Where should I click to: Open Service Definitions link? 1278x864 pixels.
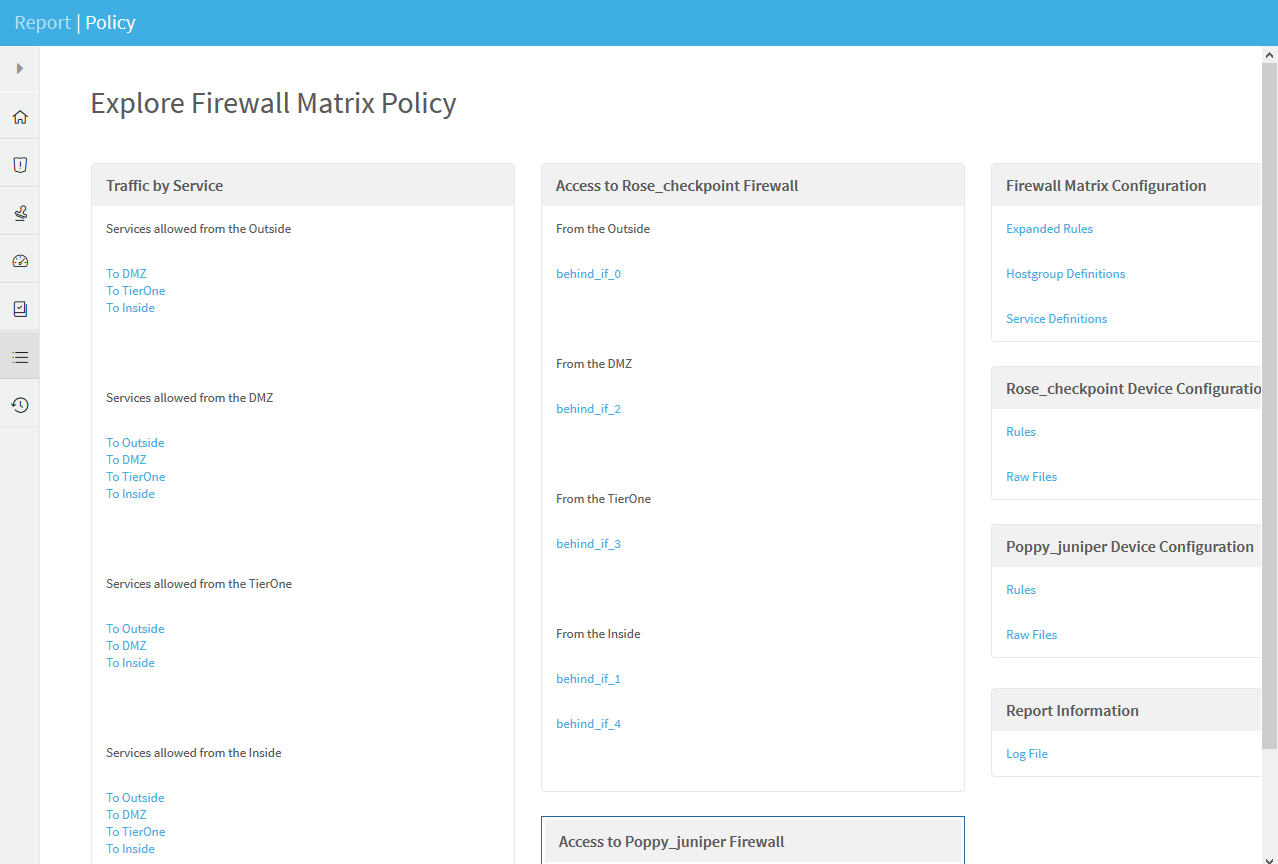tap(1056, 319)
